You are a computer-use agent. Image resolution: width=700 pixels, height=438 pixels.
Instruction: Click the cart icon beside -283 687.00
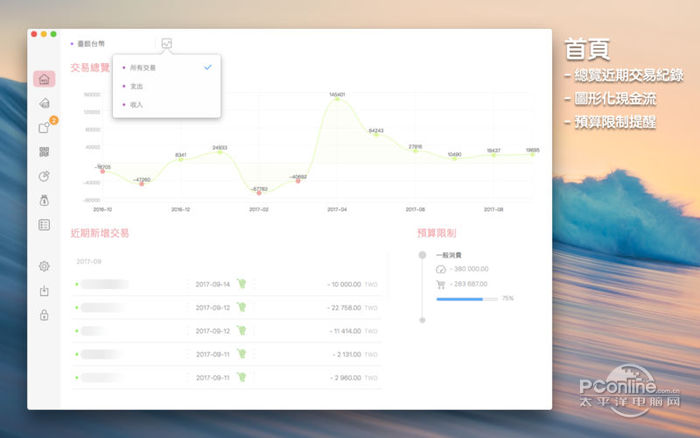coord(441,284)
